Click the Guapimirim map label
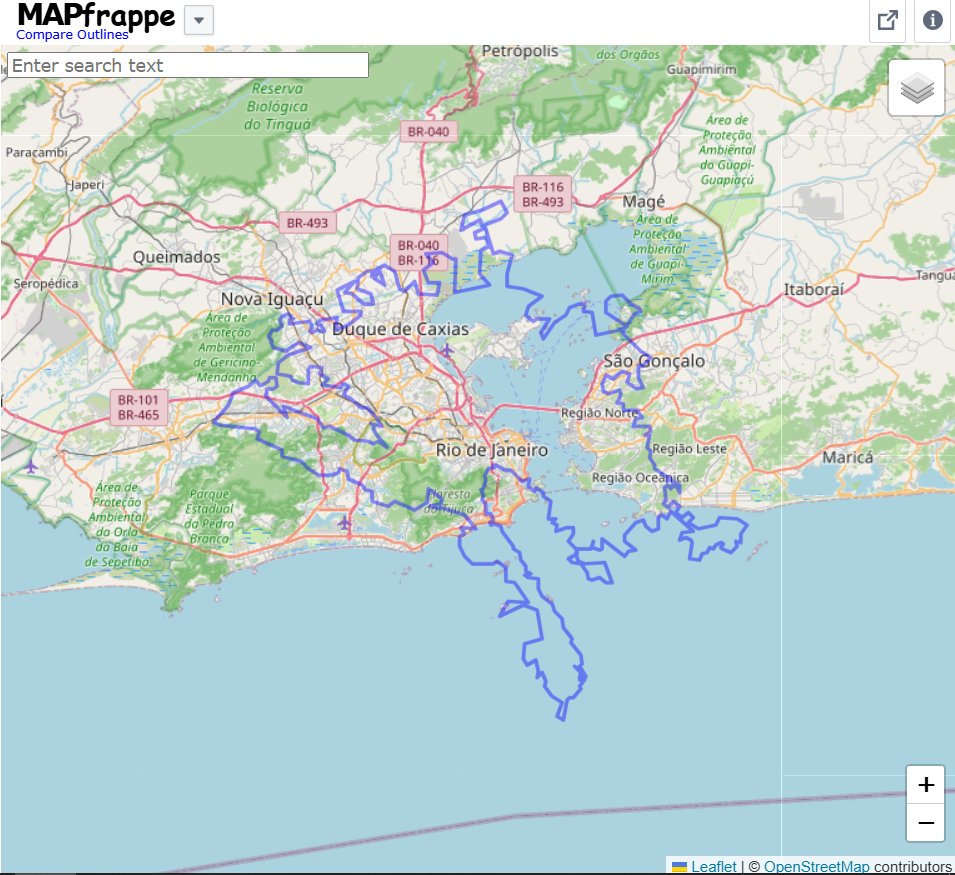Screen dimensions: 955x875 (x=702, y=69)
